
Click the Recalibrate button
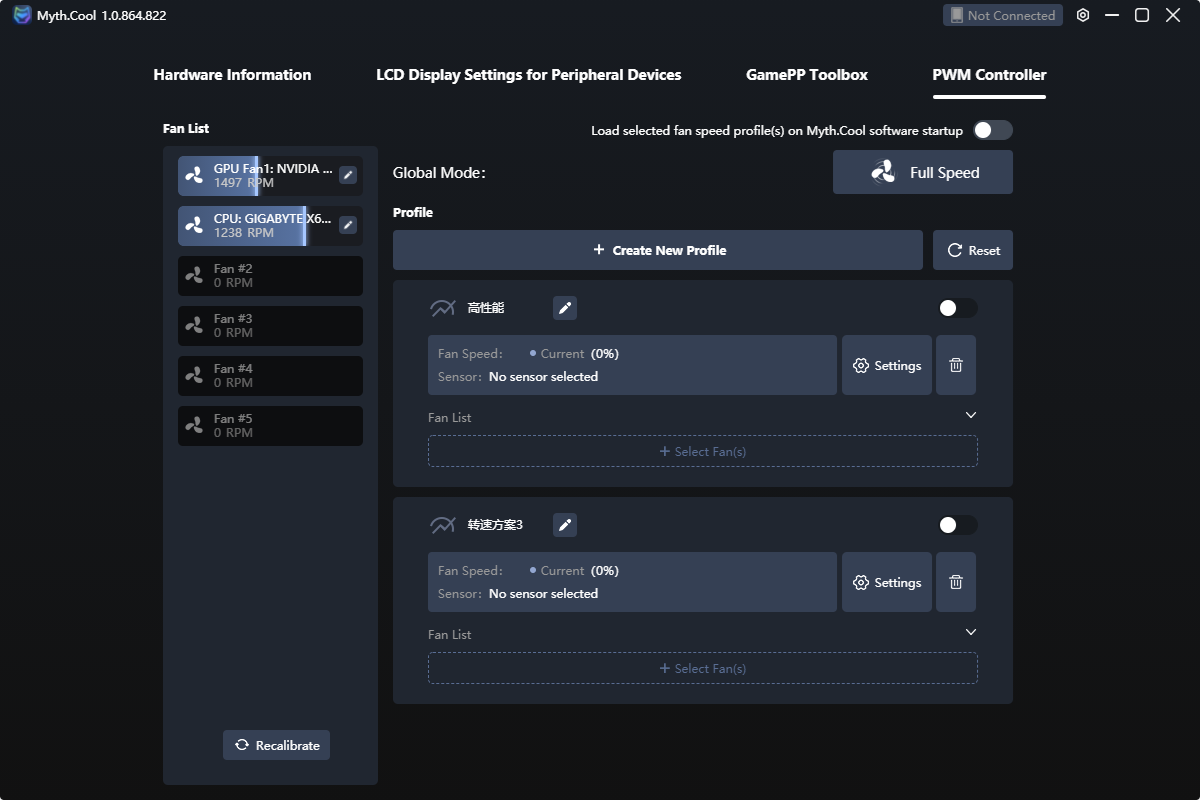coord(276,745)
